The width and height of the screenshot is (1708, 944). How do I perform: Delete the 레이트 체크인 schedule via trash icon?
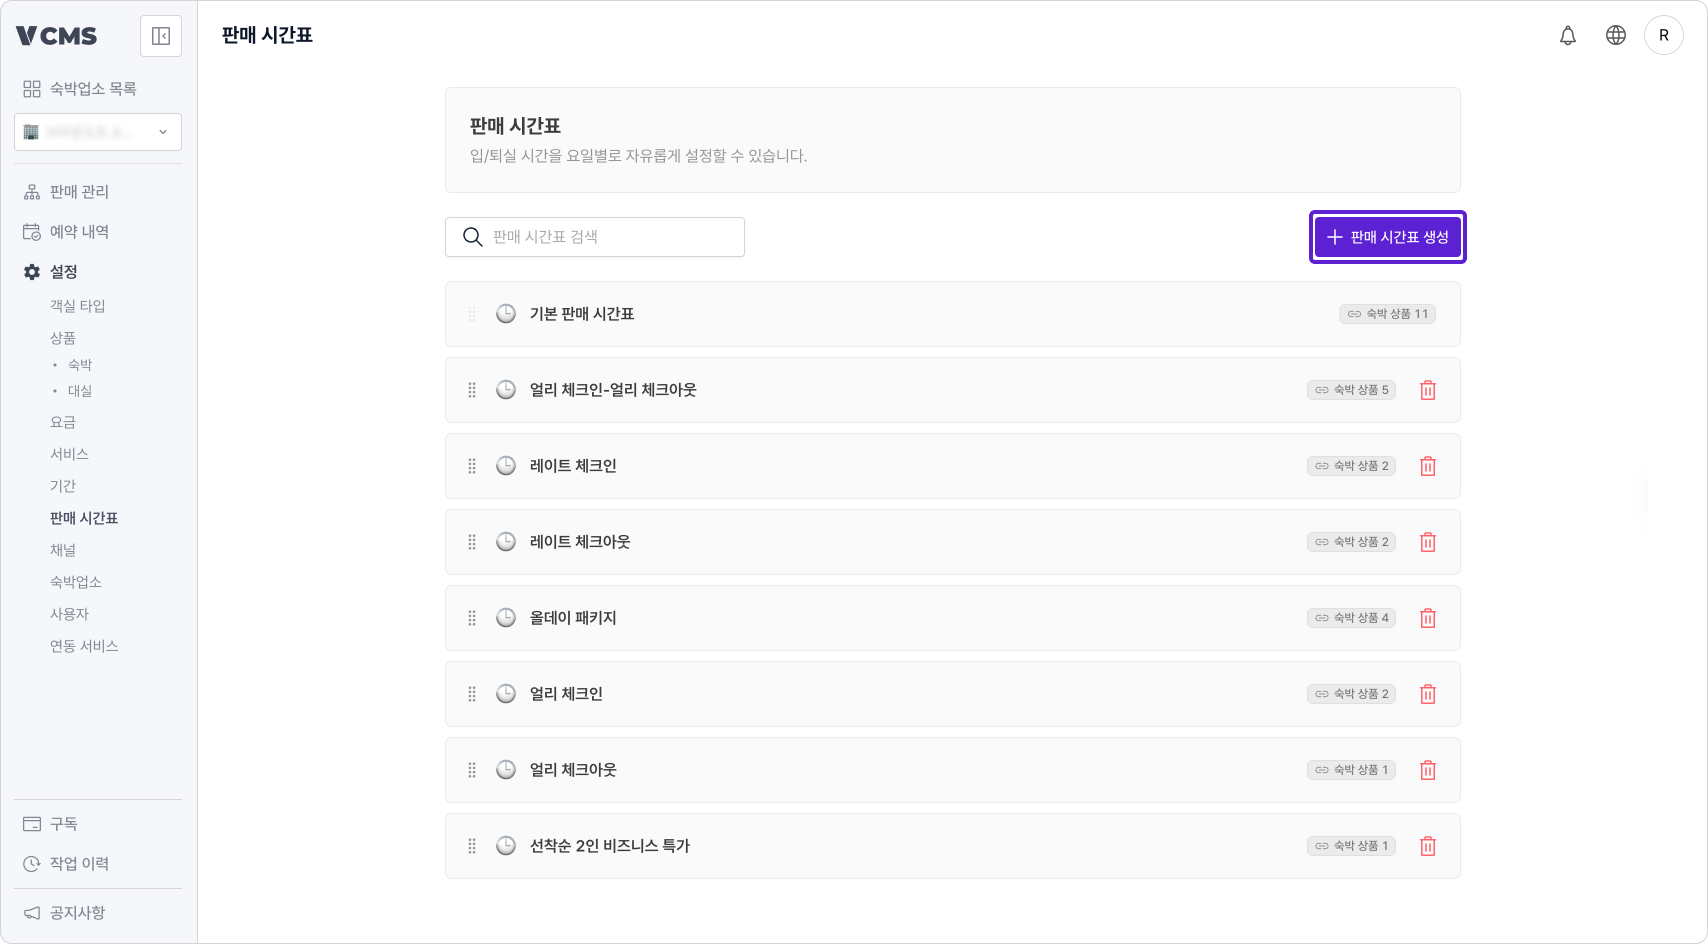click(1428, 466)
